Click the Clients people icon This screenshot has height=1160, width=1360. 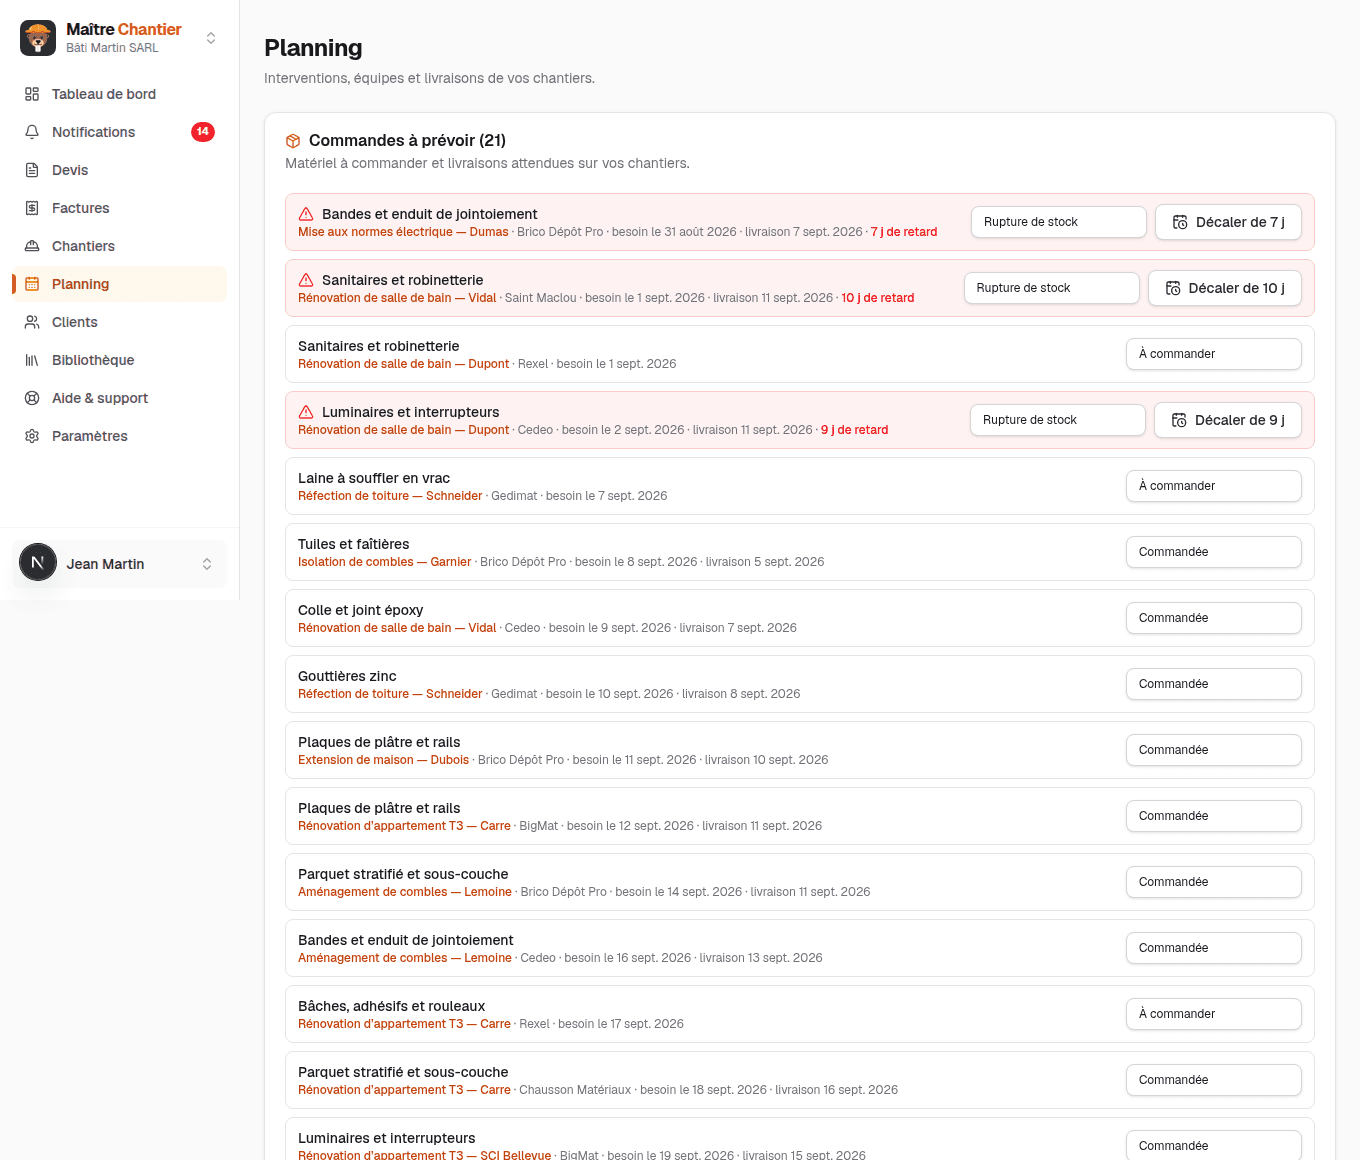[x=32, y=322]
